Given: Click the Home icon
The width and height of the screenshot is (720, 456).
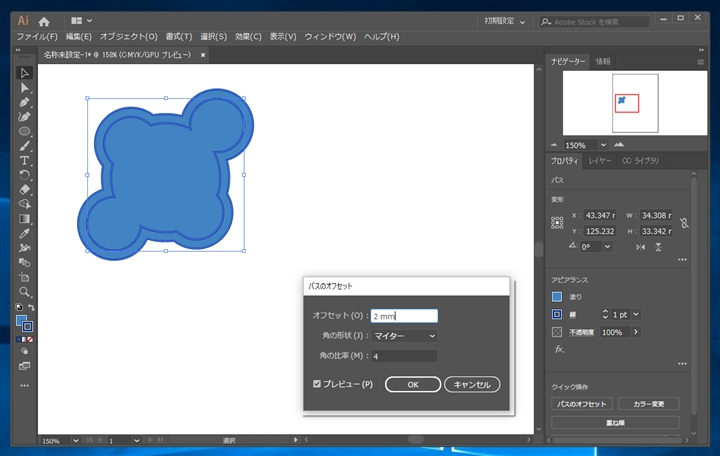Looking at the screenshot, I should (44, 22).
